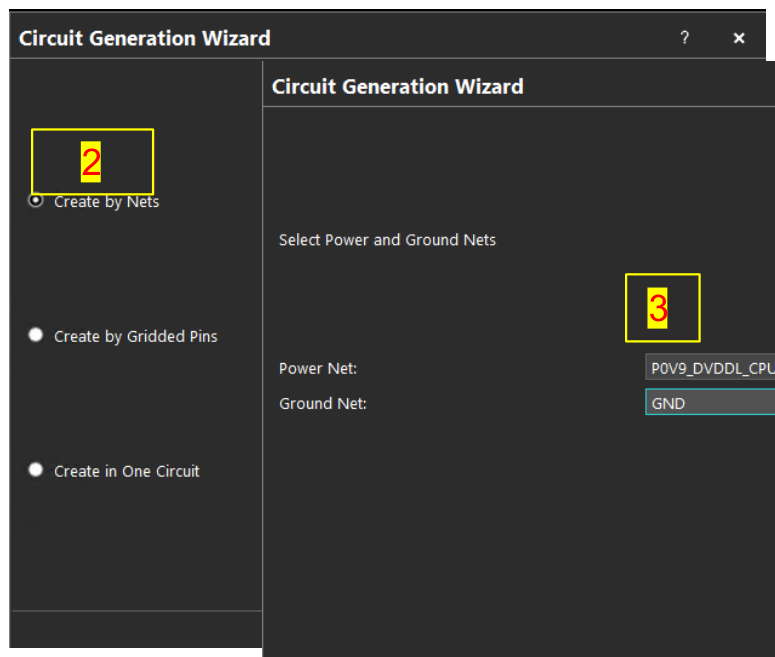Click the Power Net: label
This screenshot has width=775, height=657.
[318, 368]
